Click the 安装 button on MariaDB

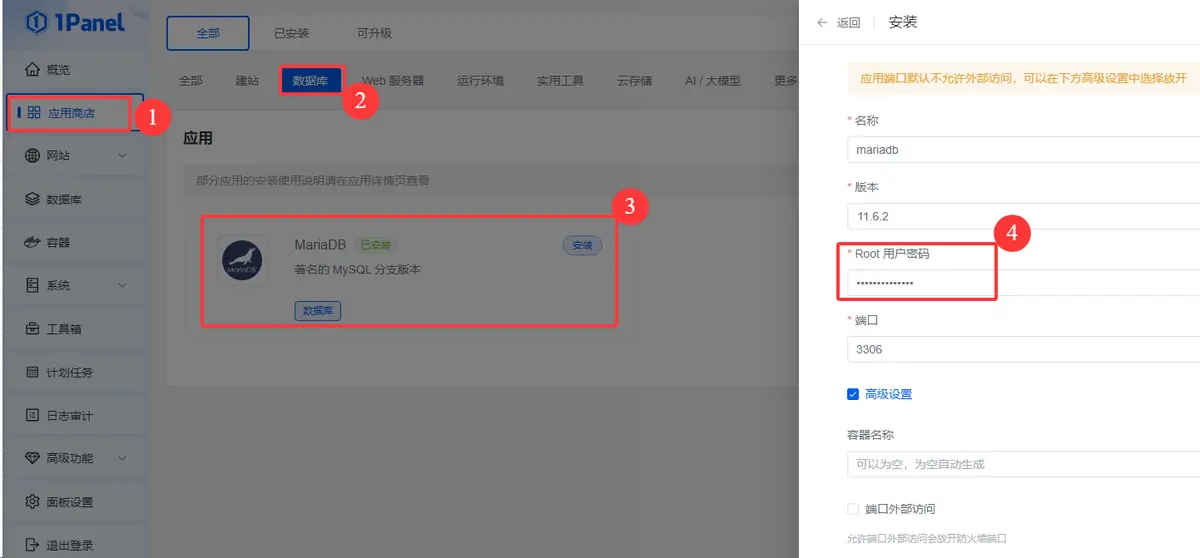click(582, 245)
